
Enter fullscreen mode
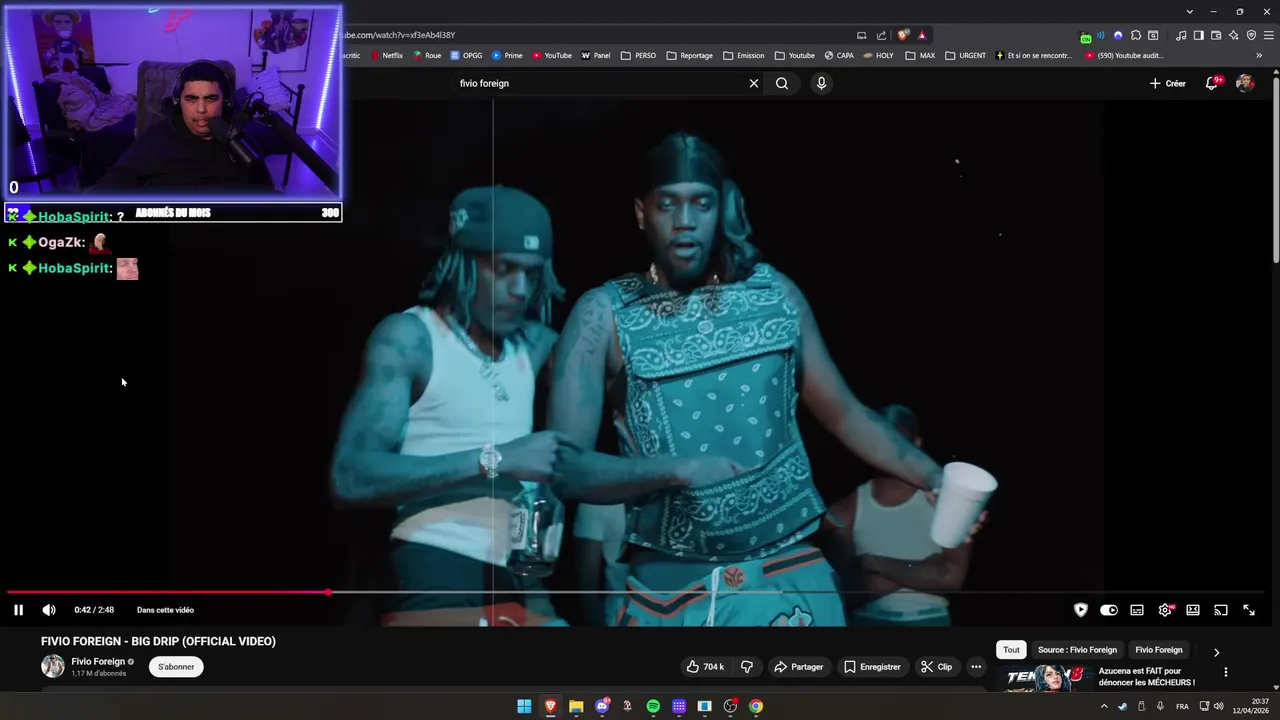[x=1249, y=610]
